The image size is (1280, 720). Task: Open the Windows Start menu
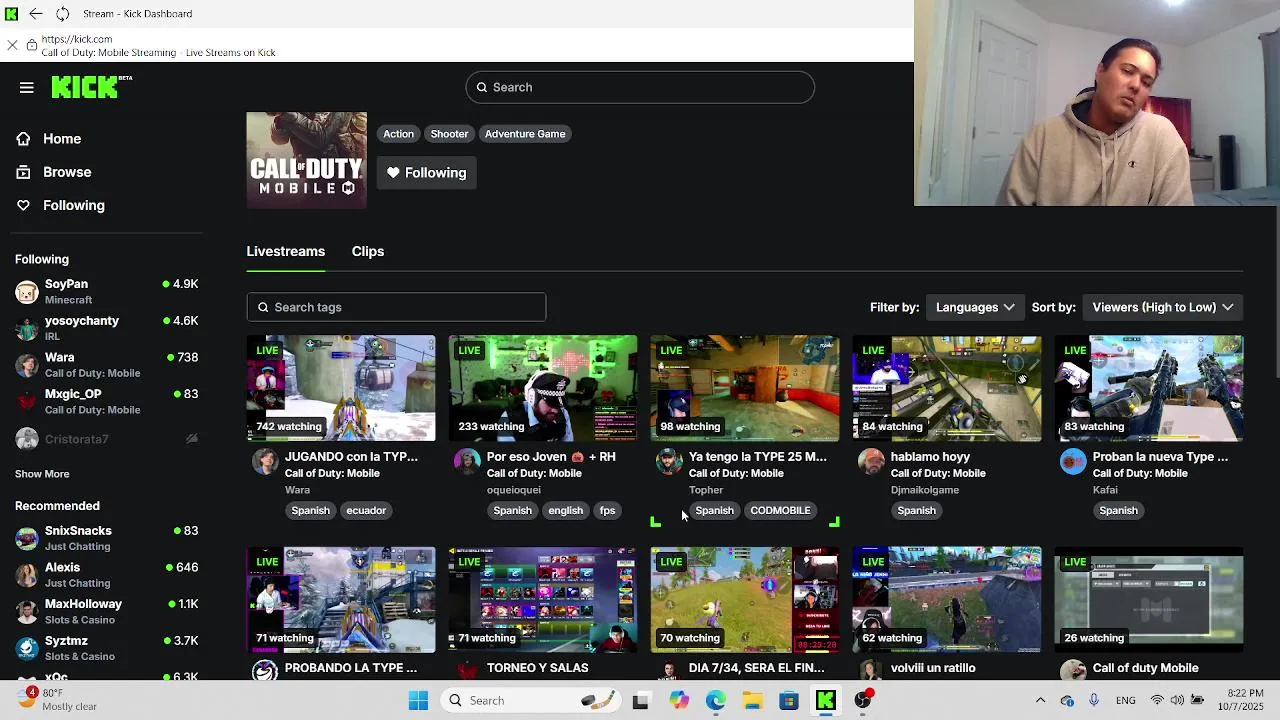pyautogui.click(x=418, y=701)
